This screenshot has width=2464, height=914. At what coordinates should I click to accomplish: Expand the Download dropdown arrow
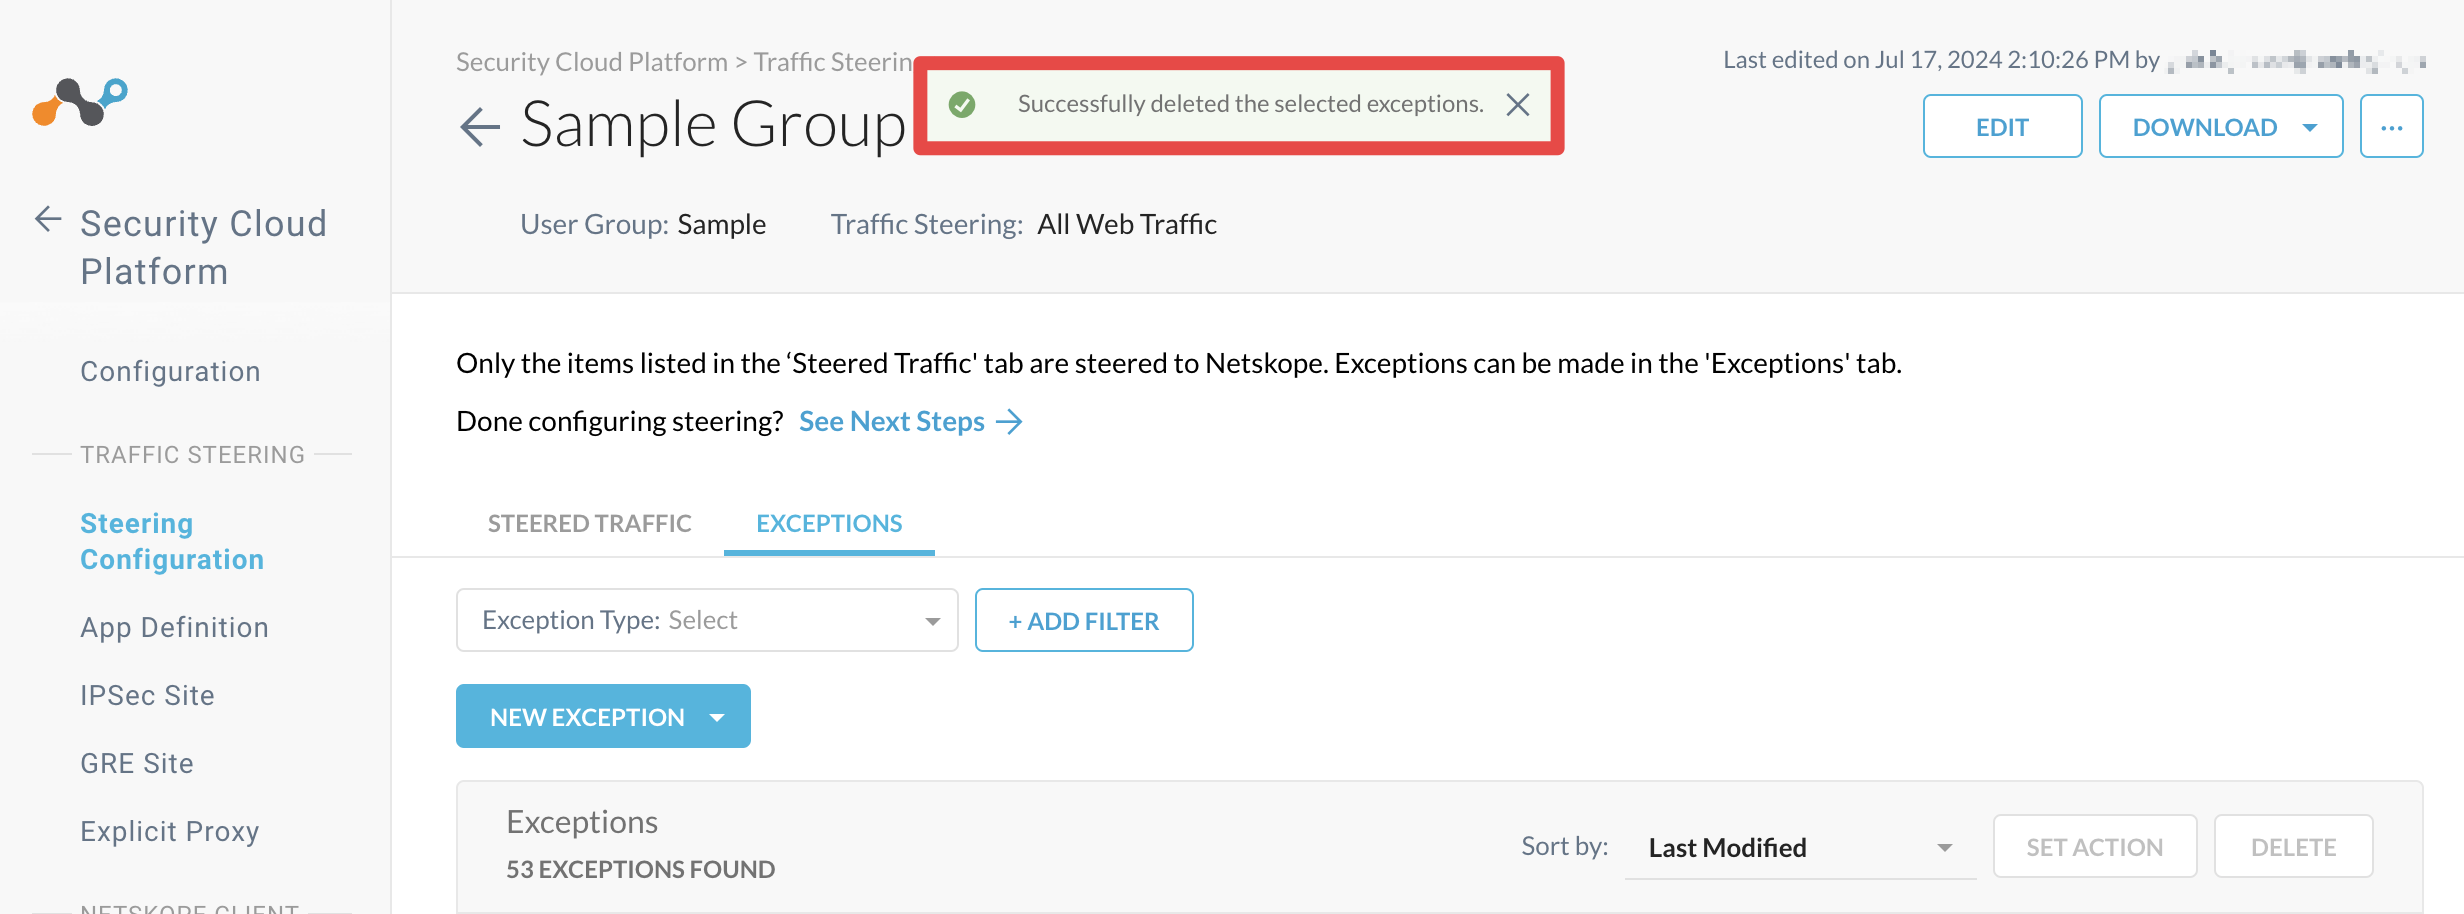point(2310,128)
